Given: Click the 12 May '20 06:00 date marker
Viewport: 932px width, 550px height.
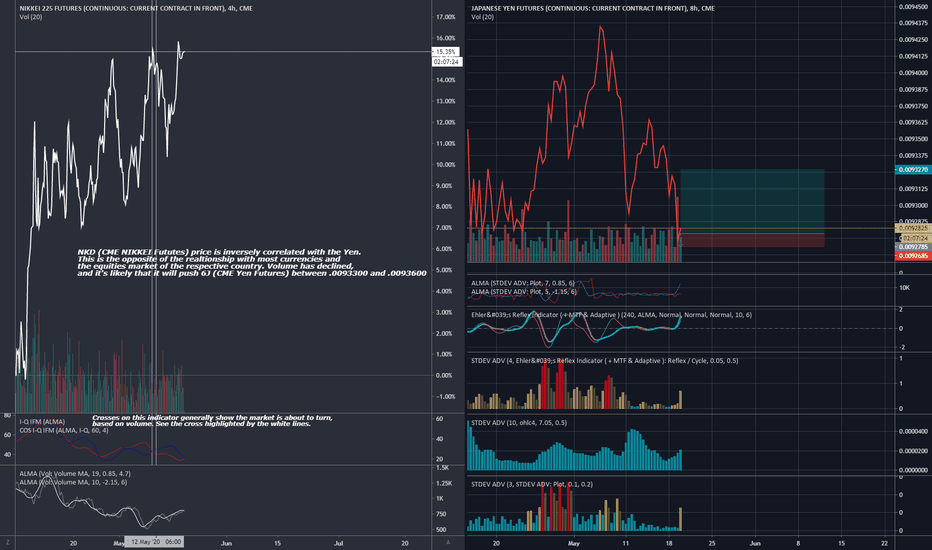Looking at the screenshot, I should [154, 542].
